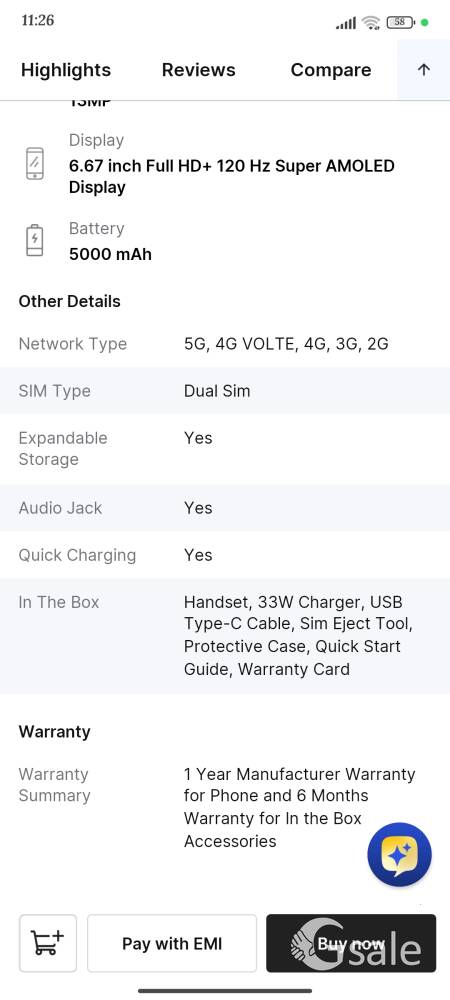
Task: Switch to the Reviews tab
Action: (198, 70)
